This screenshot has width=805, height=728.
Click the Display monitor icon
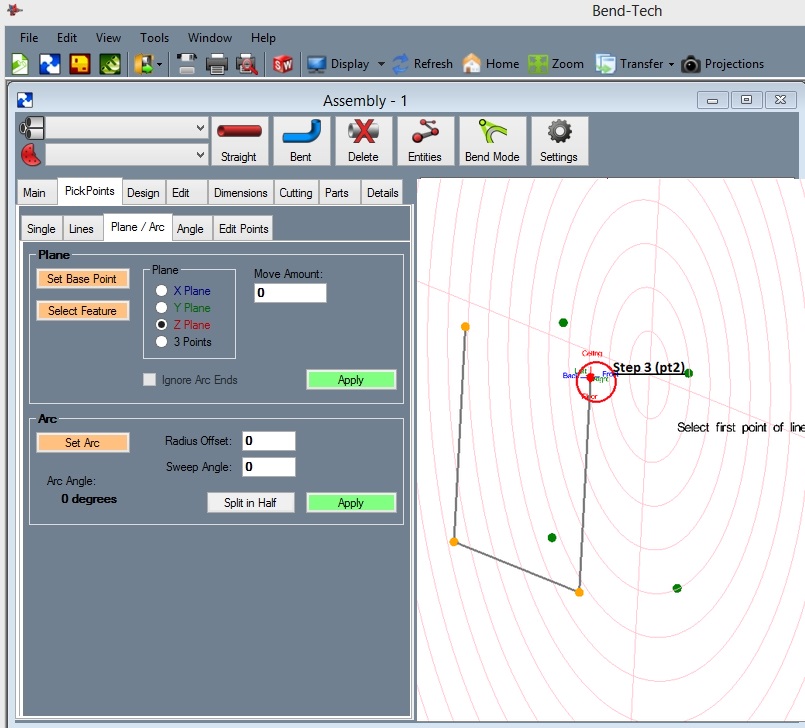click(316, 64)
